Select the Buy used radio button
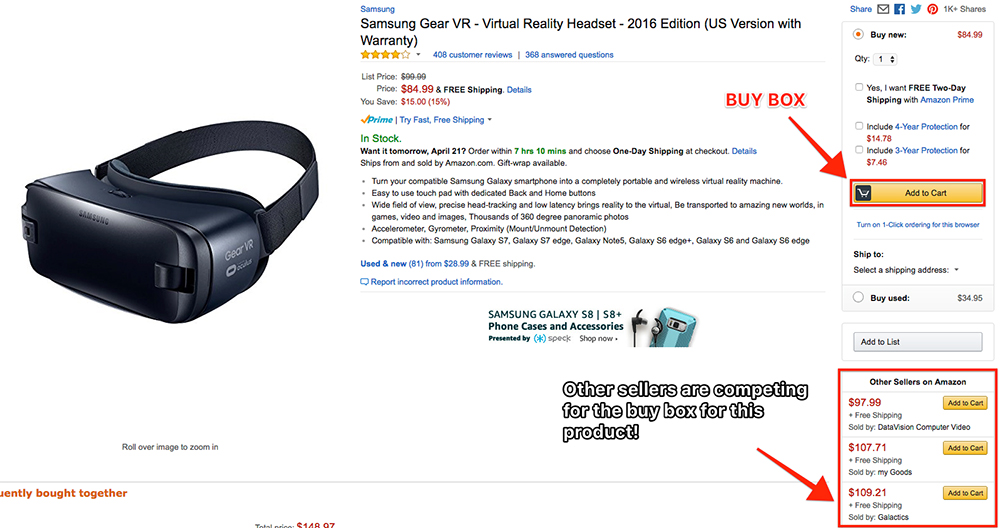This screenshot has width=1000, height=528. coord(858,297)
